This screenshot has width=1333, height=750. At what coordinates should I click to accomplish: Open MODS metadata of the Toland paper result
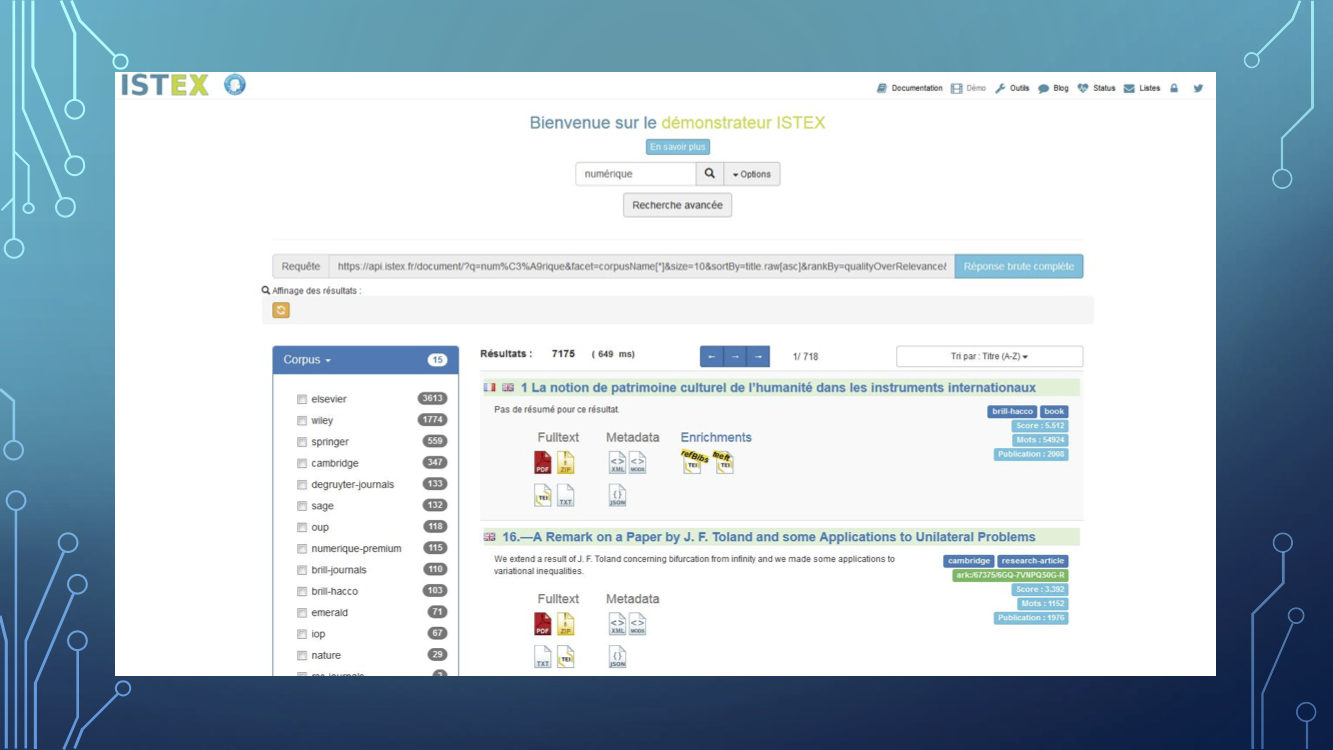[638, 625]
